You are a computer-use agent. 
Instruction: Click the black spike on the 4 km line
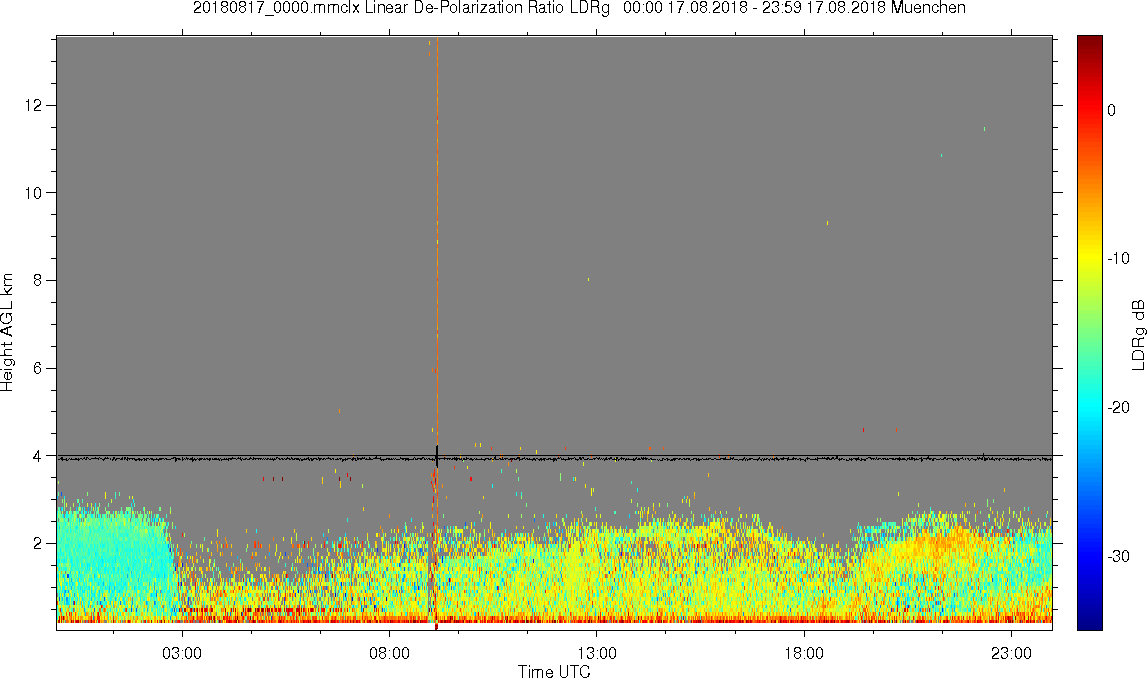437,456
